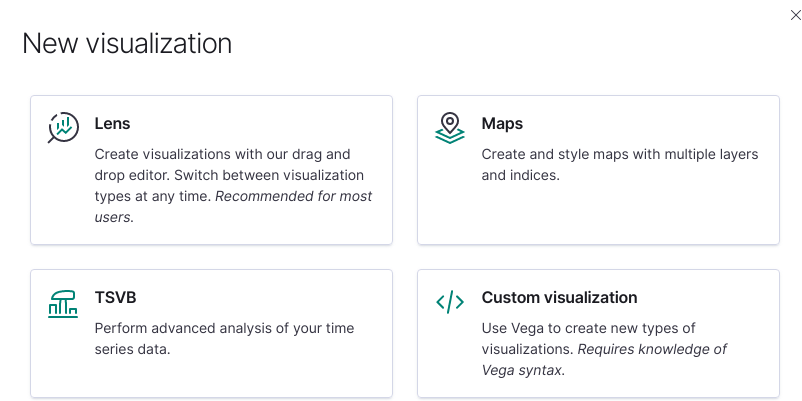Click the Maps pin and layers icon

click(450, 128)
